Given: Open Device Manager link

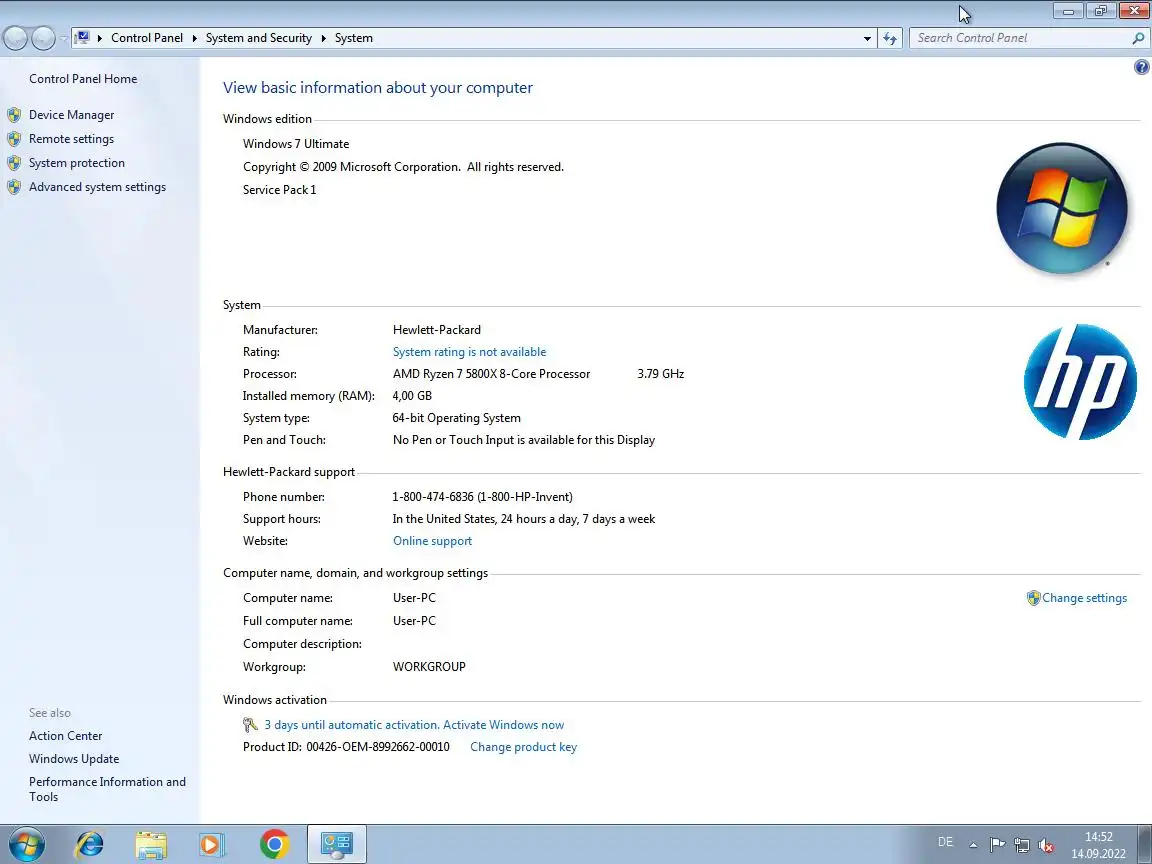Looking at the screenshot, I should (x=71, y=115).
